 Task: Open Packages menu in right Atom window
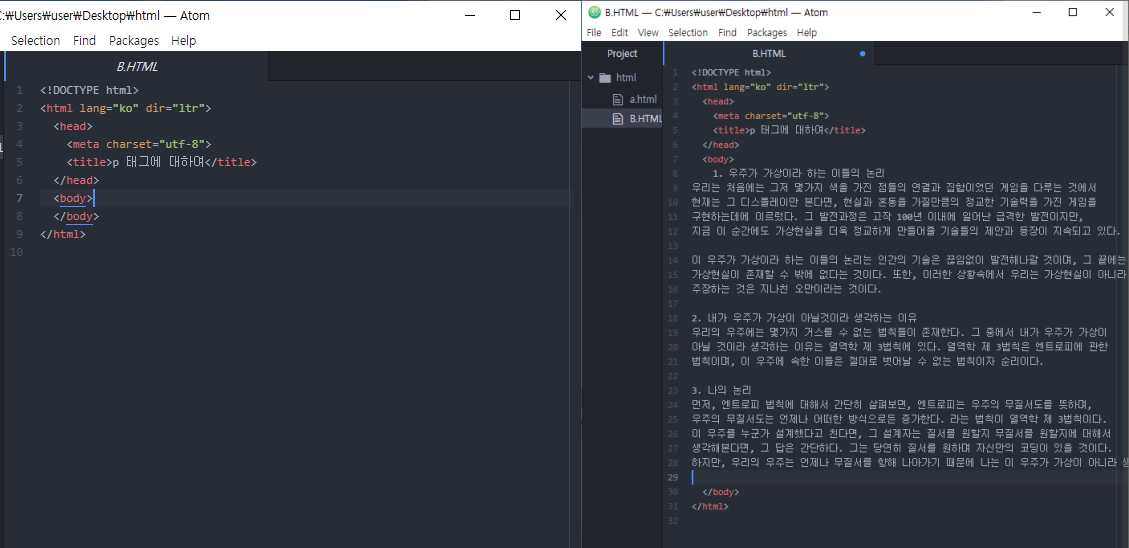tap(767, 32)
